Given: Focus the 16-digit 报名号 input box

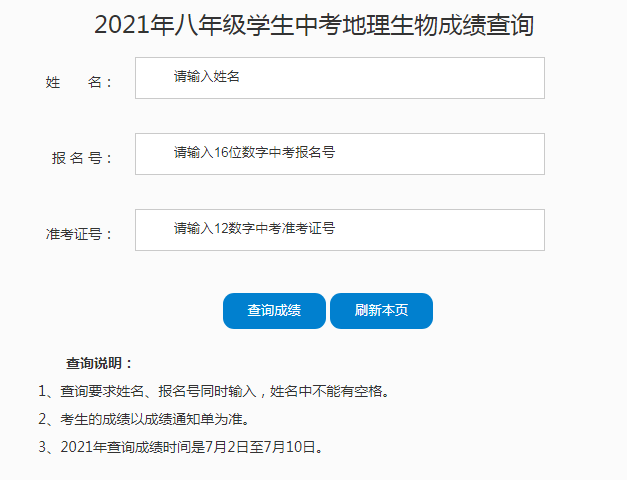Looking at the screenshot, I should 340,154.
